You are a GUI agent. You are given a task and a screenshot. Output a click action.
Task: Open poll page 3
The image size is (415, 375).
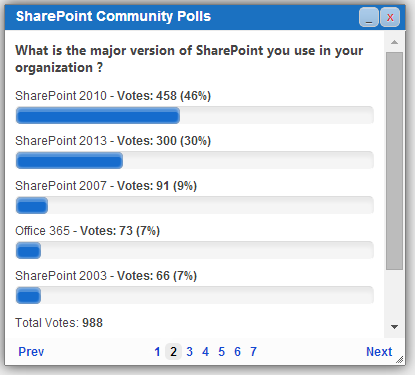(x=189, y=352)
